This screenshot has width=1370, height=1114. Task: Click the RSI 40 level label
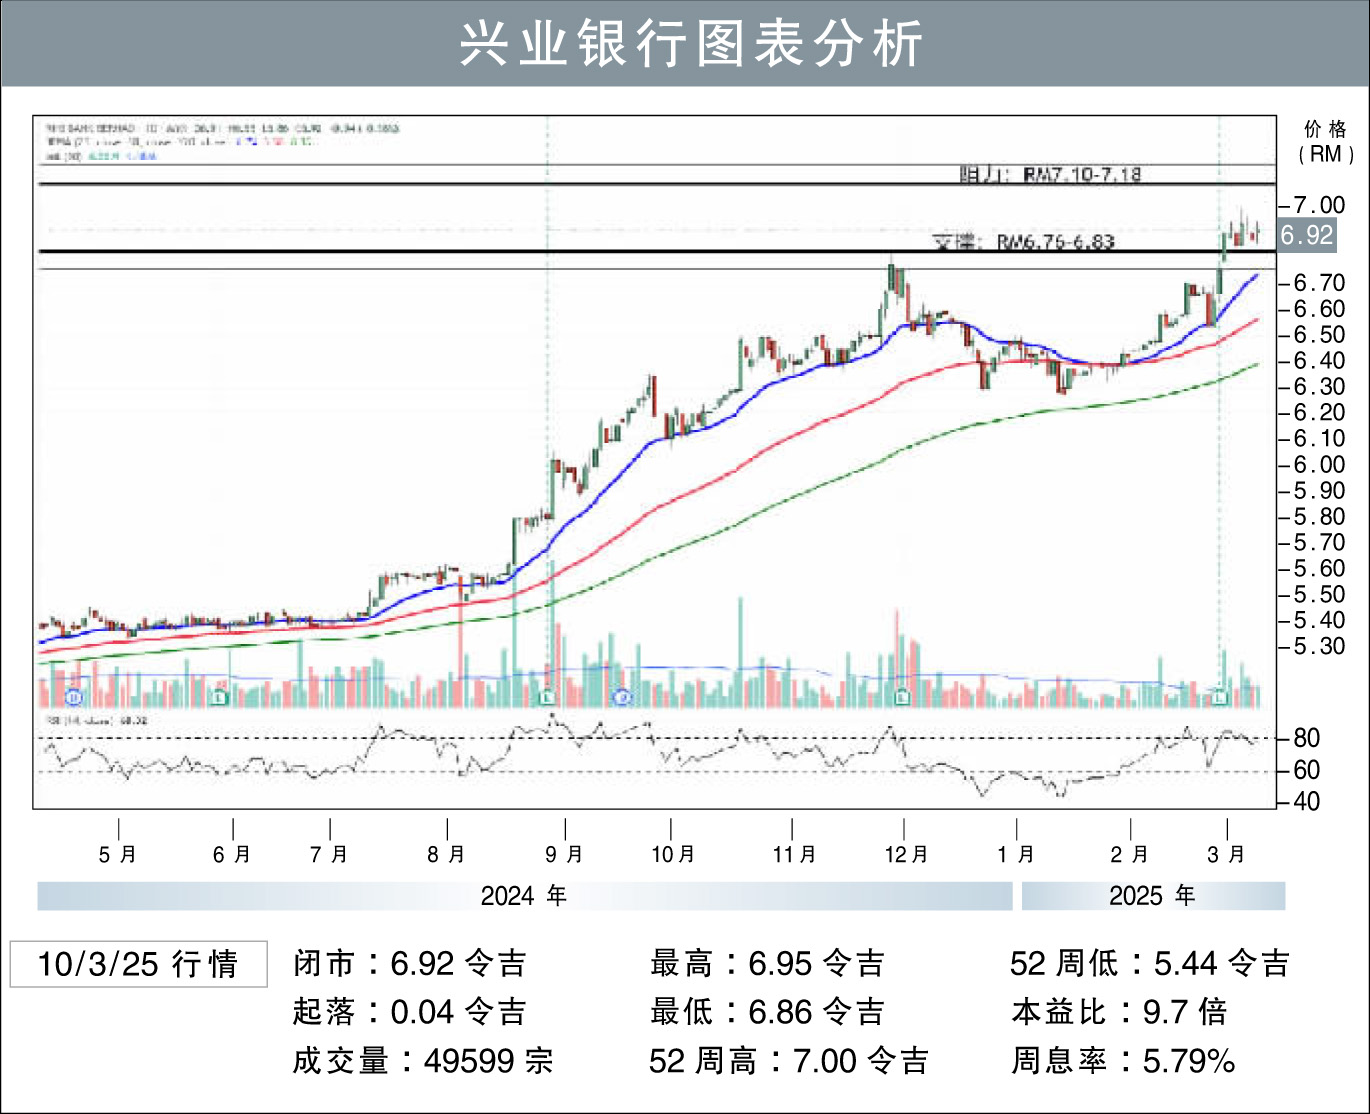(x=1306, y=802)
